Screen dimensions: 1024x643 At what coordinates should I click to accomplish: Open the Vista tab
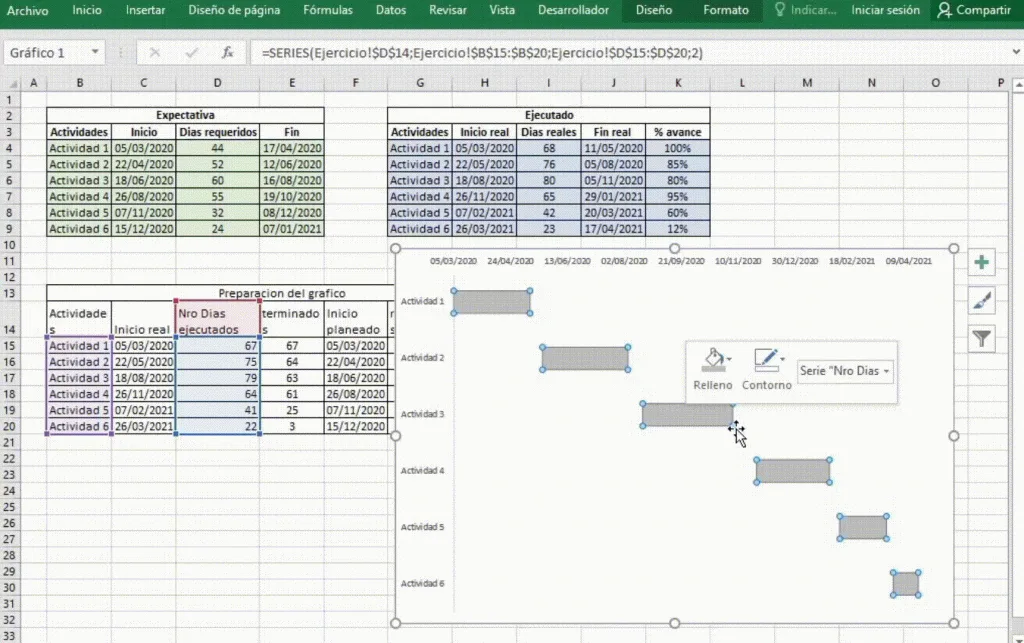[x=502, y=10]
